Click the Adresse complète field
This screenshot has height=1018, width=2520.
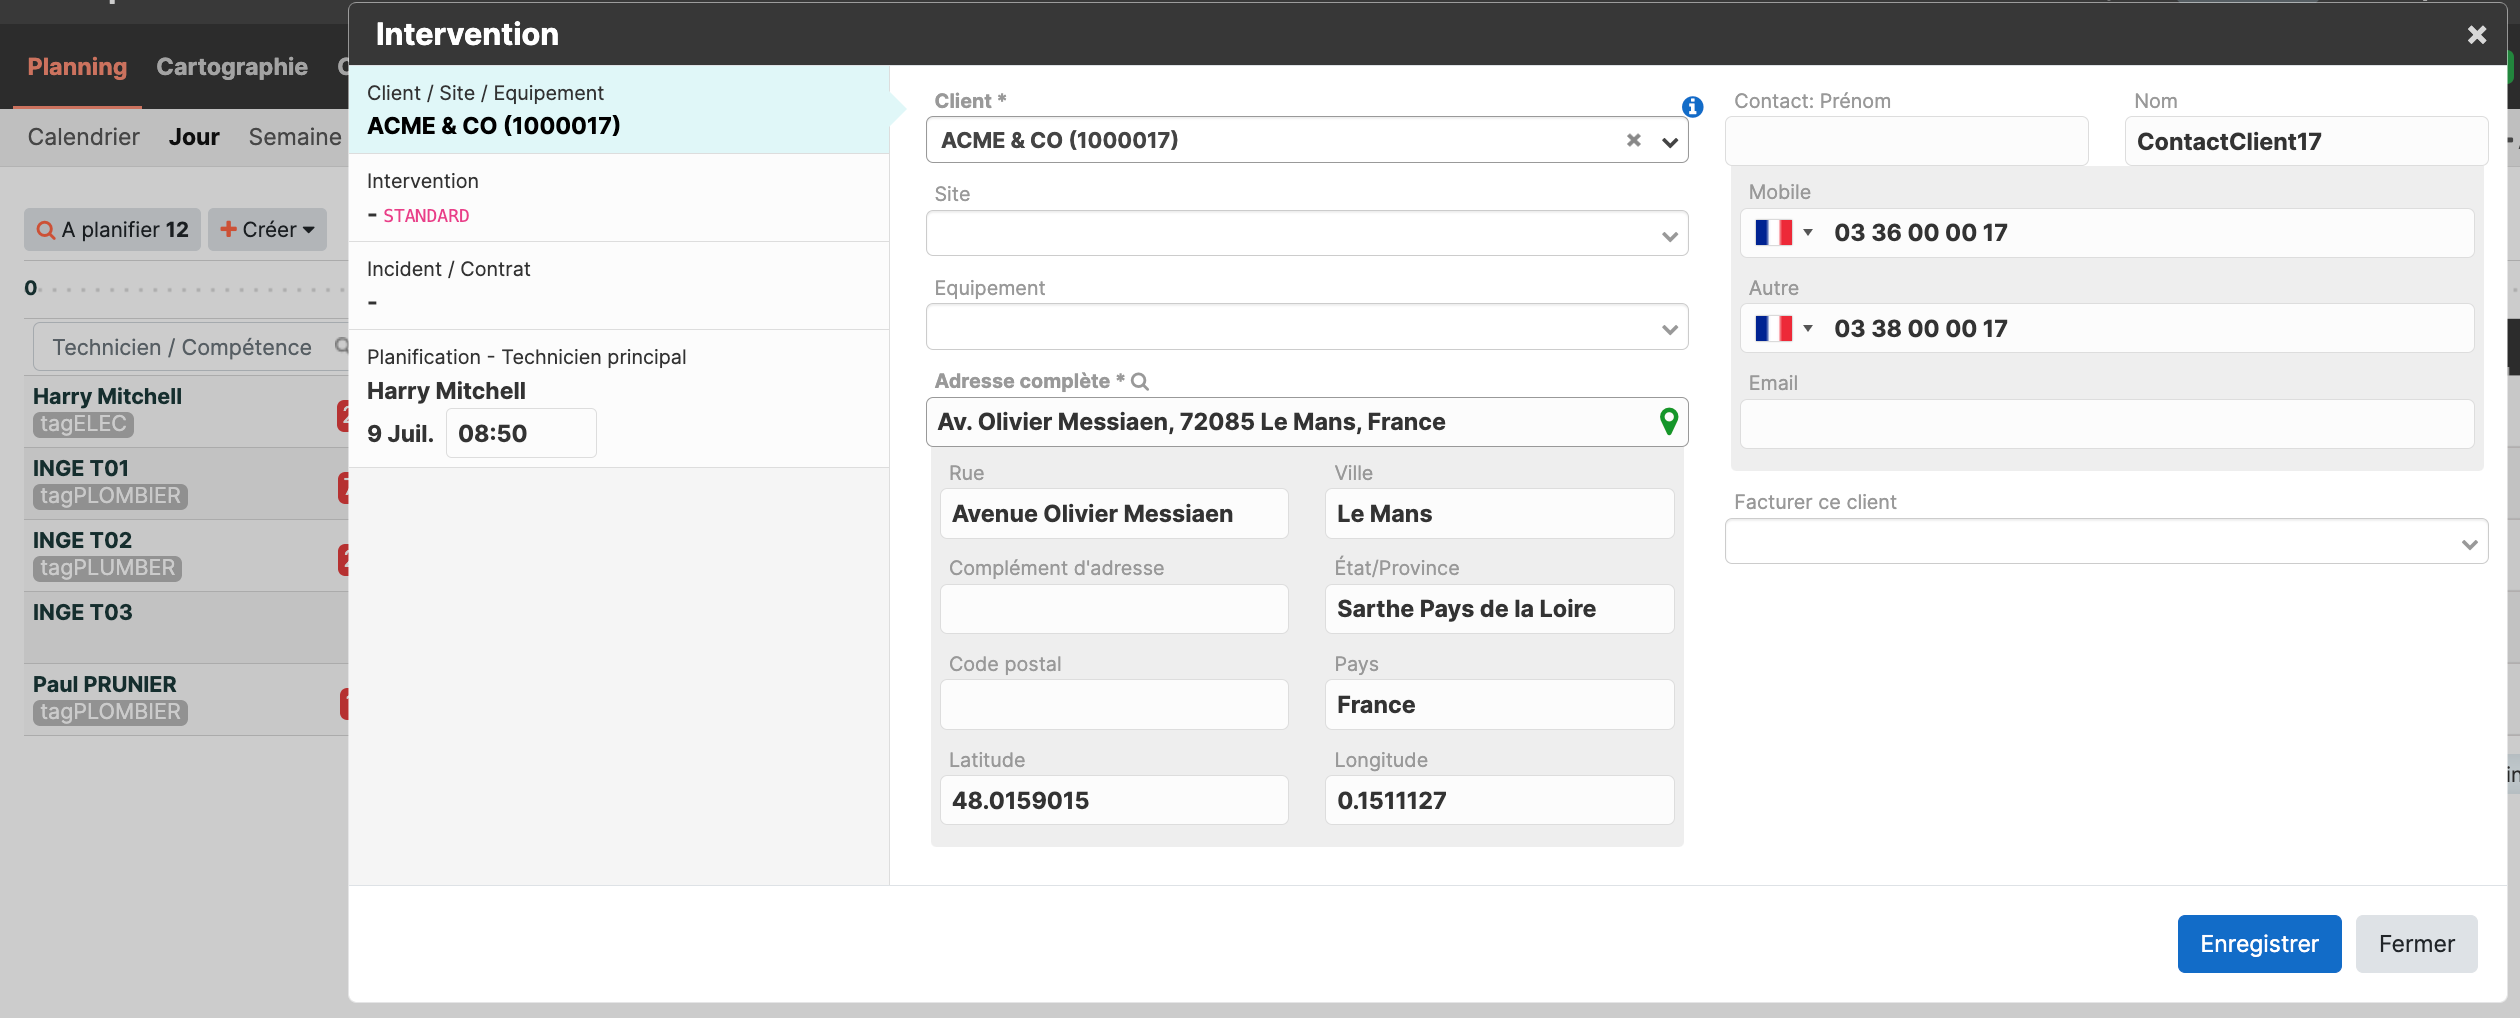[x=1307, y=422]
